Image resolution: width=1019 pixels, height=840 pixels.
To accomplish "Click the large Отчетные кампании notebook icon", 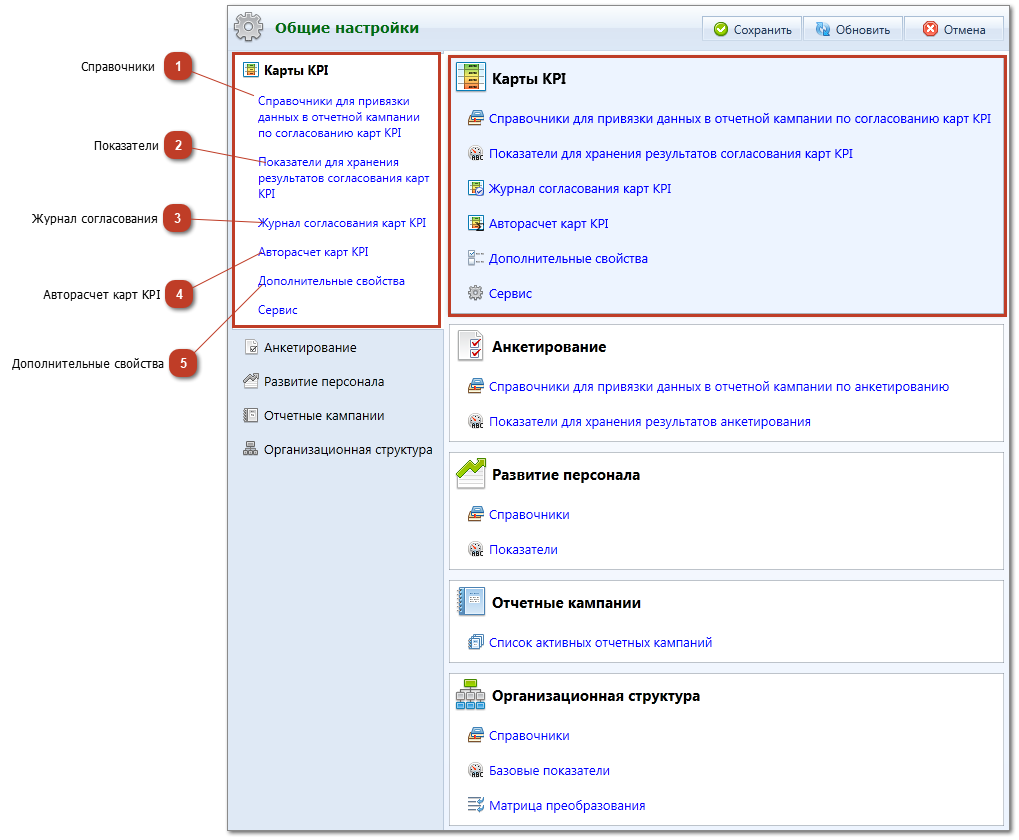I will point(471,602).
